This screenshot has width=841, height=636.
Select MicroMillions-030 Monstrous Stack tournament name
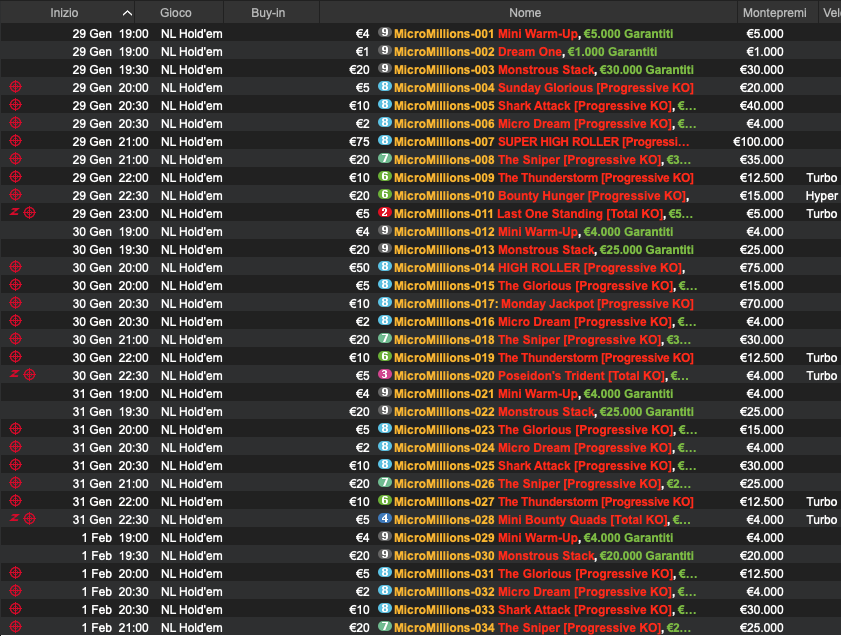(x=544, y=556)
